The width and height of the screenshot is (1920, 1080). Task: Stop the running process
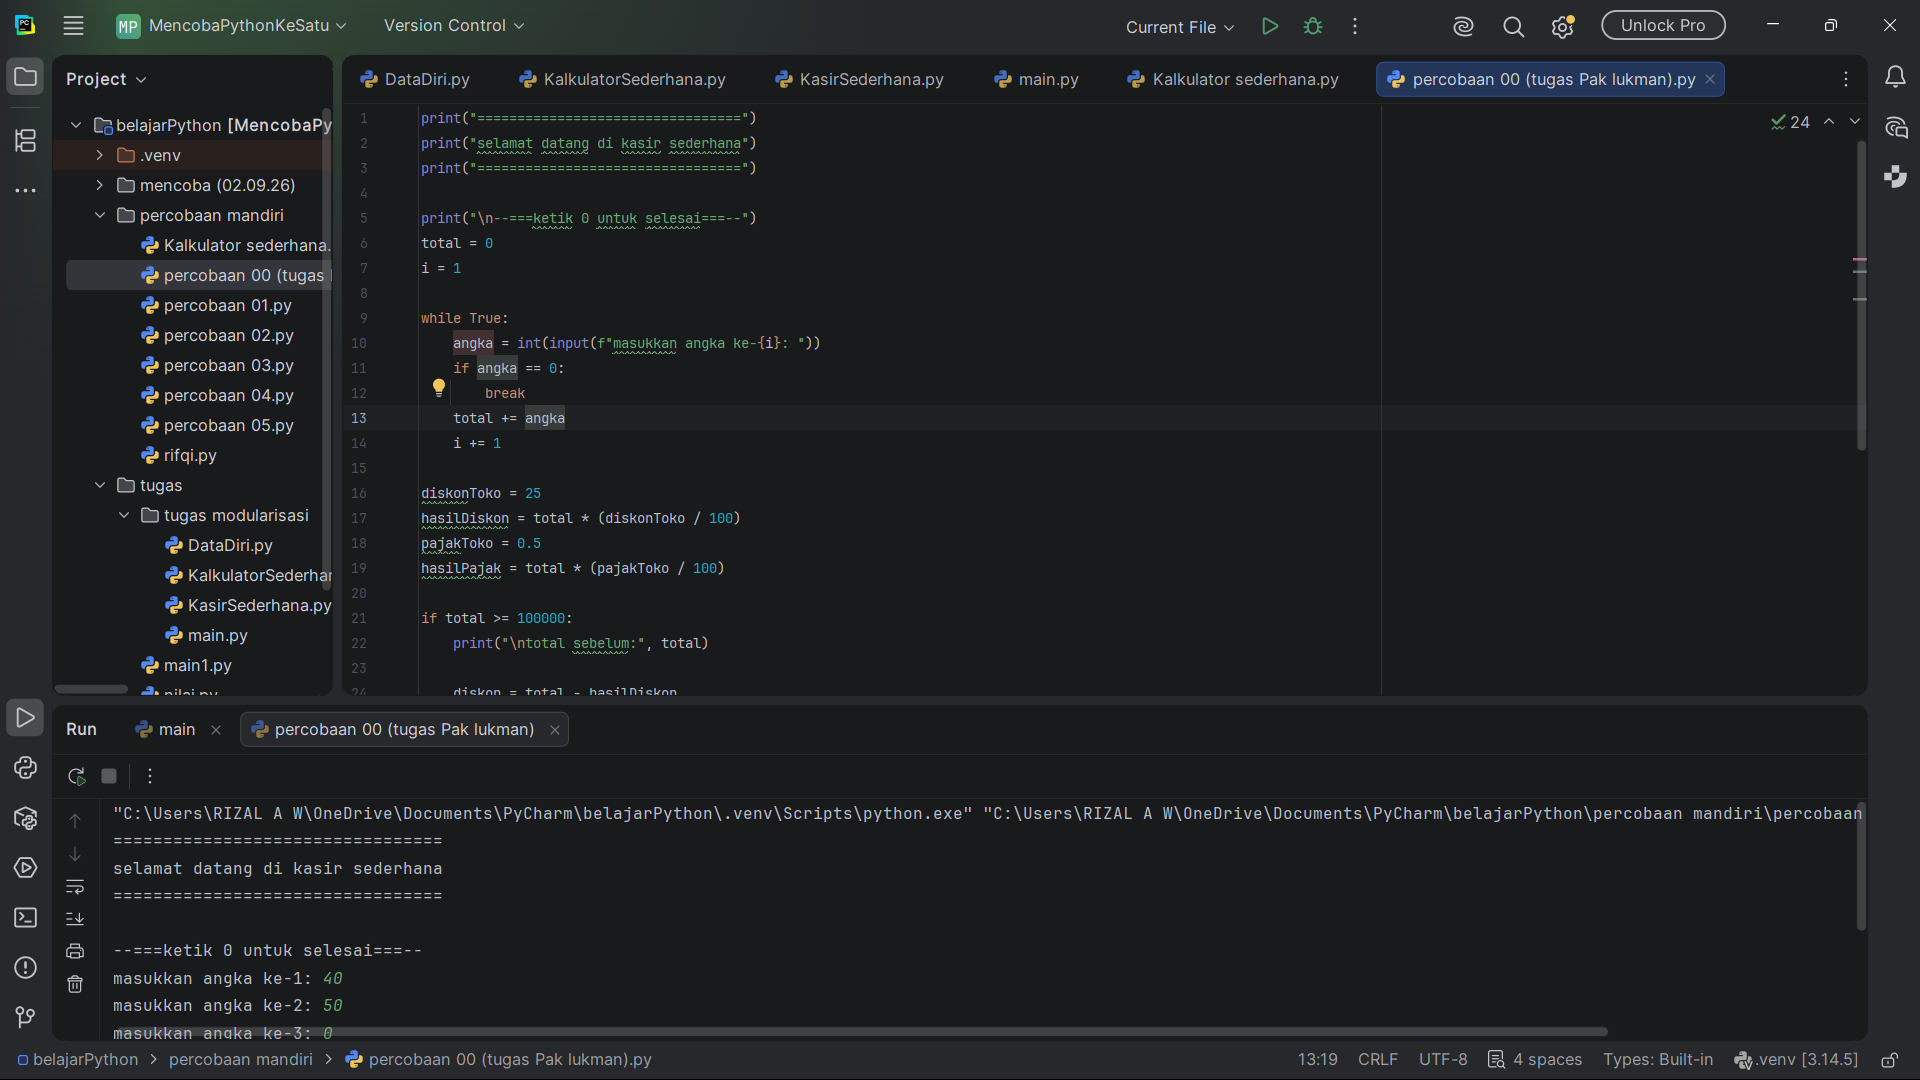(x=109, y=776)
